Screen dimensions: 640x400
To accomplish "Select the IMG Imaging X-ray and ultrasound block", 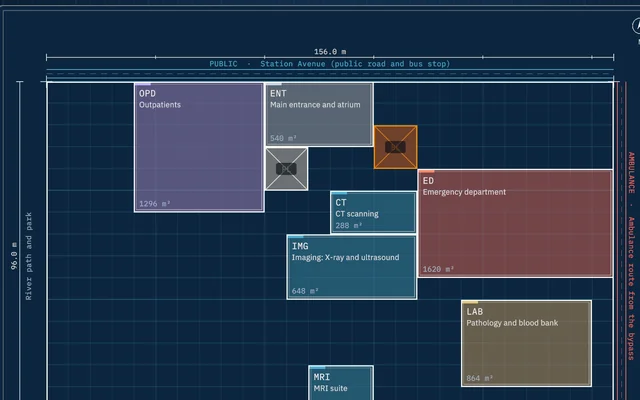I will point(352,267).
